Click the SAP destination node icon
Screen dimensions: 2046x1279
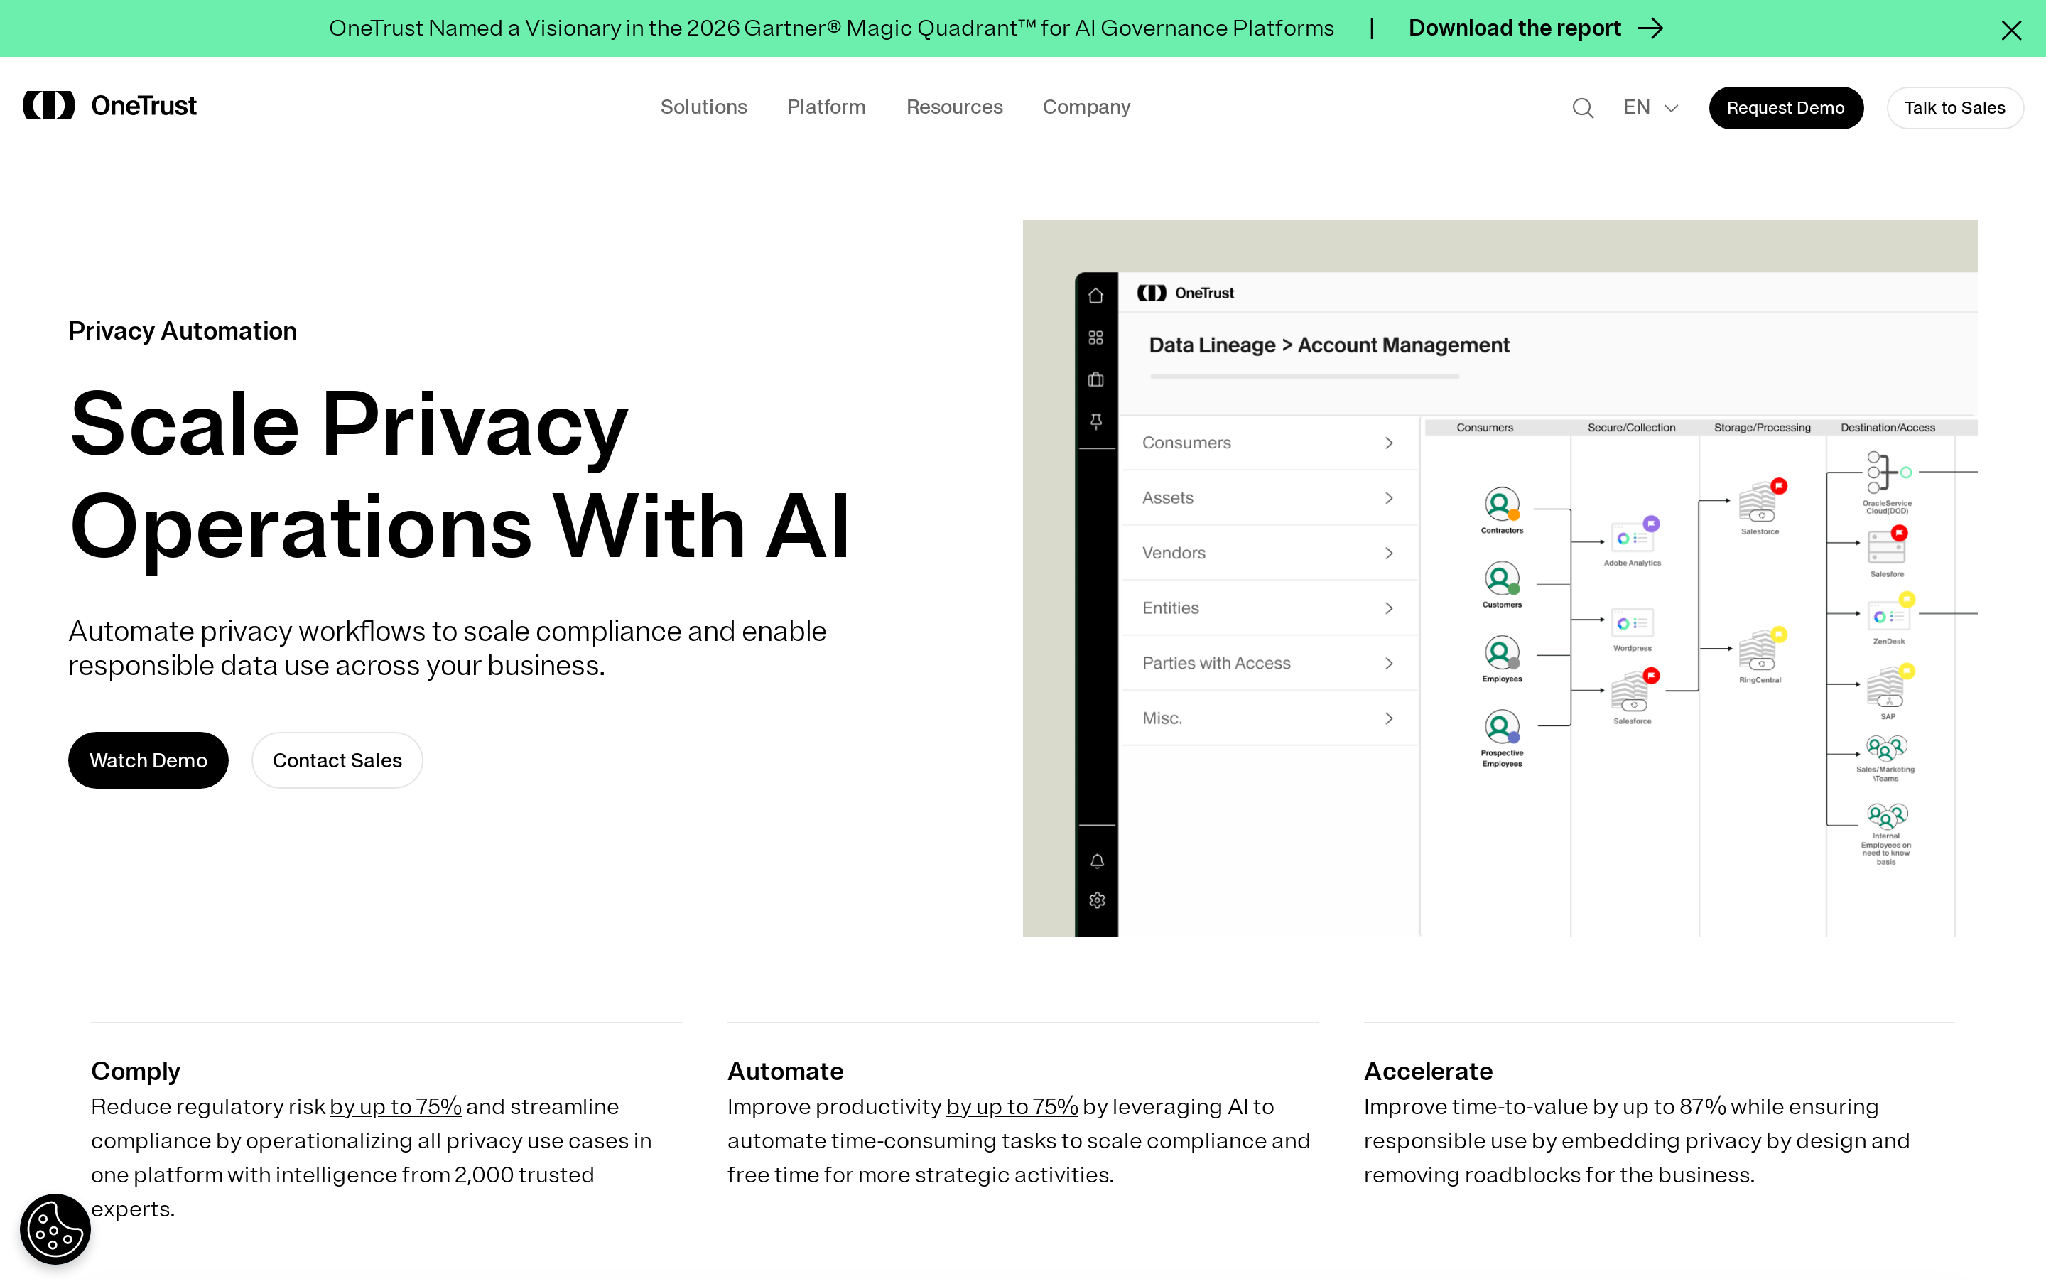(1888, 686)
